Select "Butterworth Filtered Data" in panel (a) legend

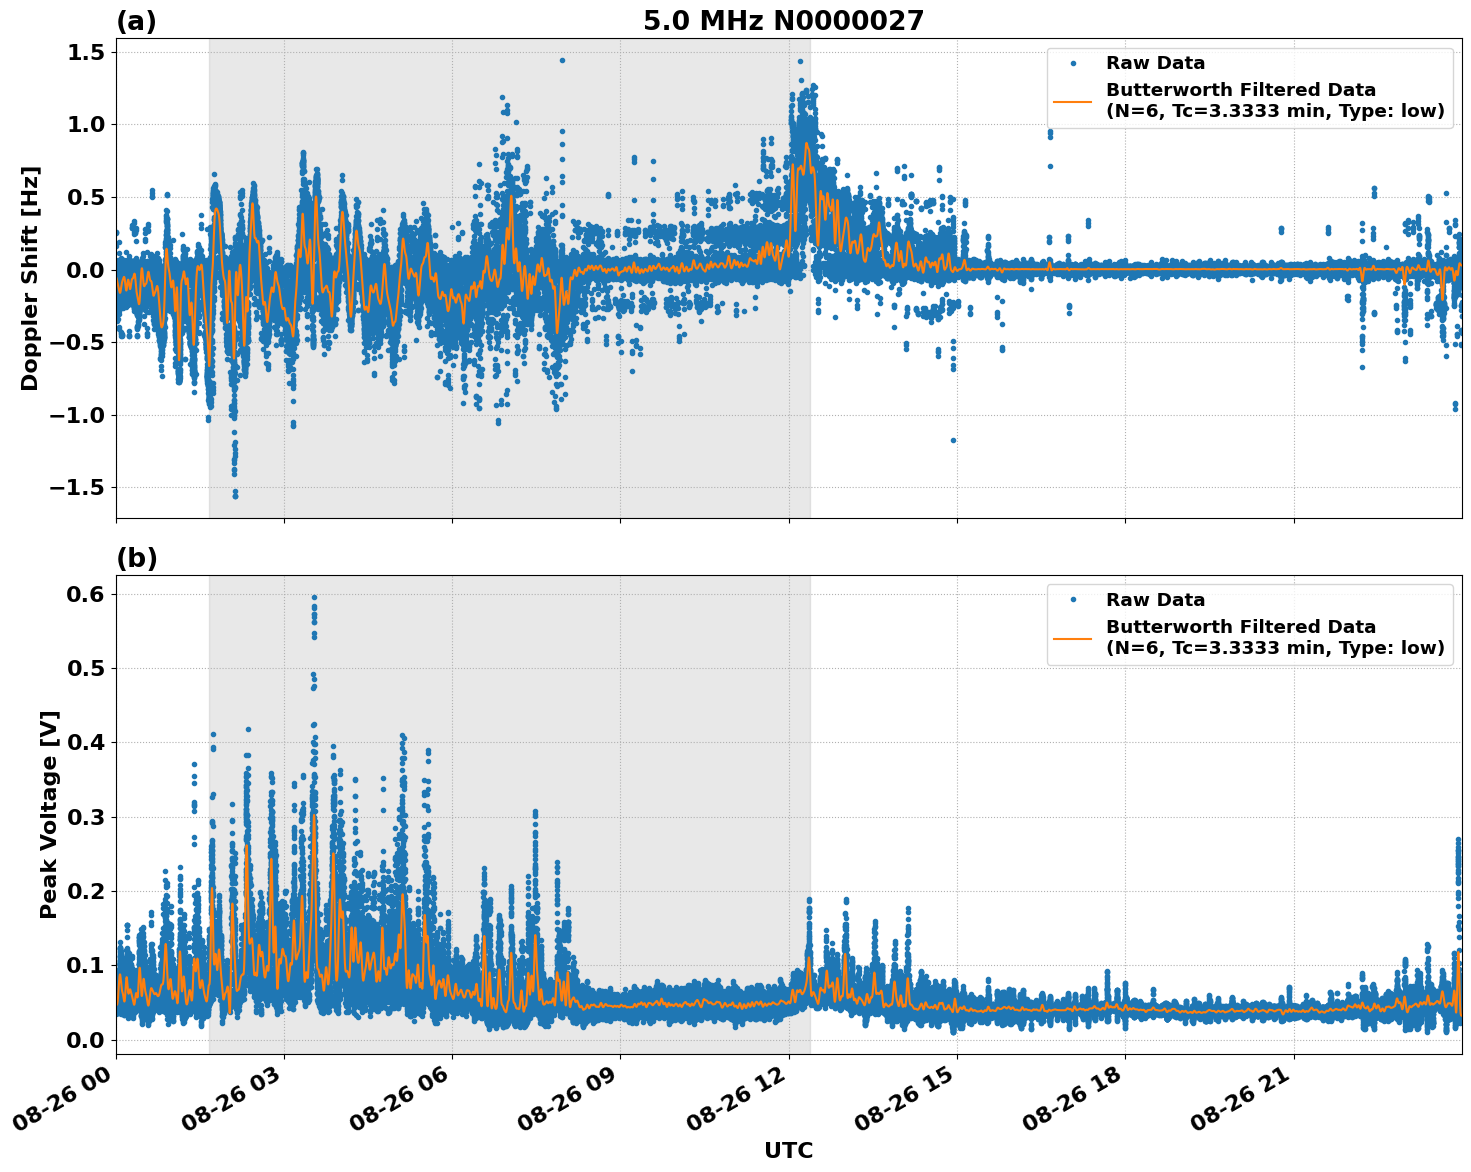[1241, 90]
